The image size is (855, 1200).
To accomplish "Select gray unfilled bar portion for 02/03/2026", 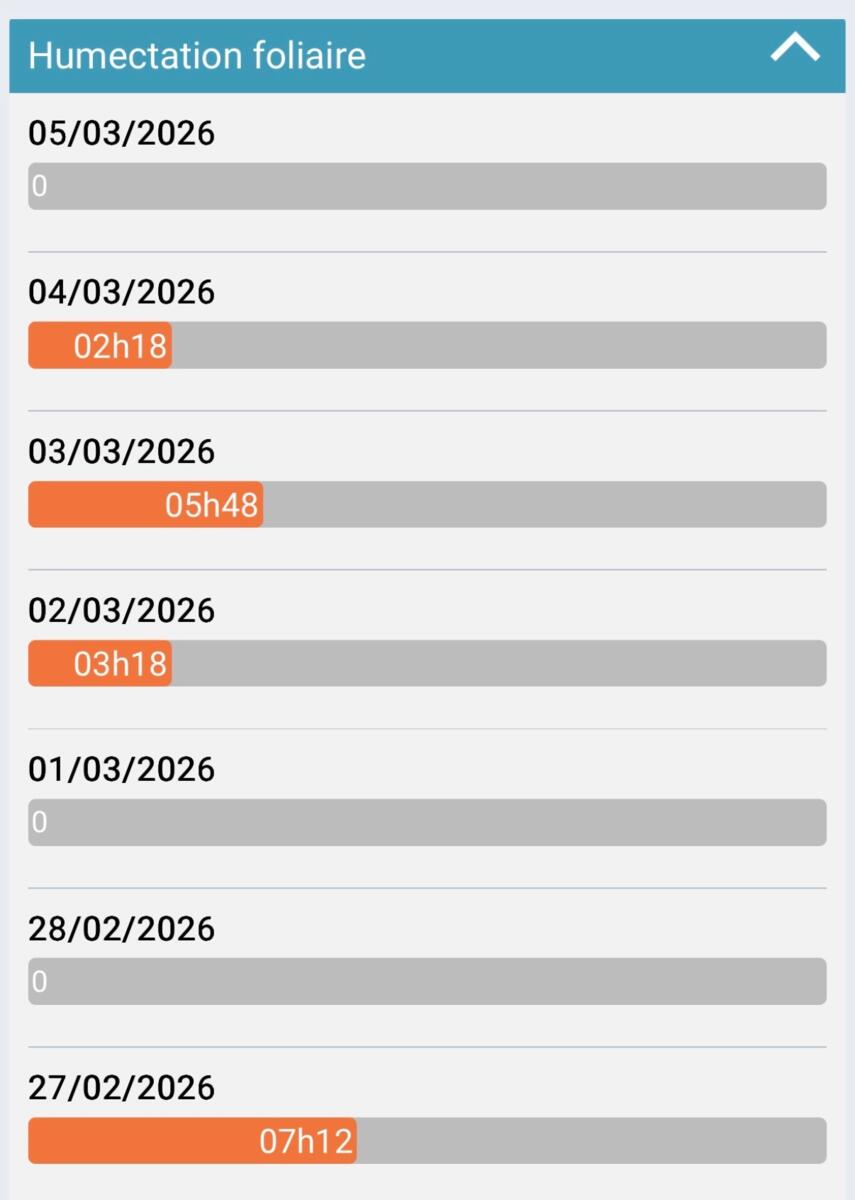I will pos(498,663).
